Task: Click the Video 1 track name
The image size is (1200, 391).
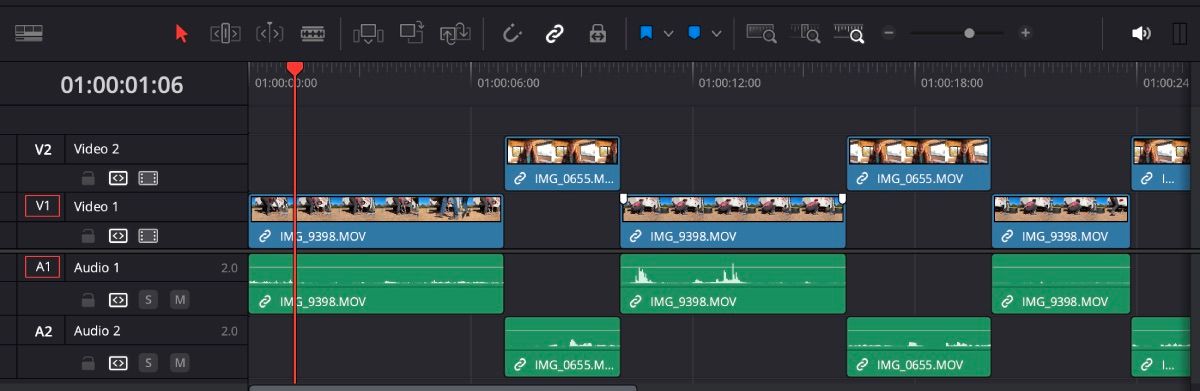Action: pos(96,206)
